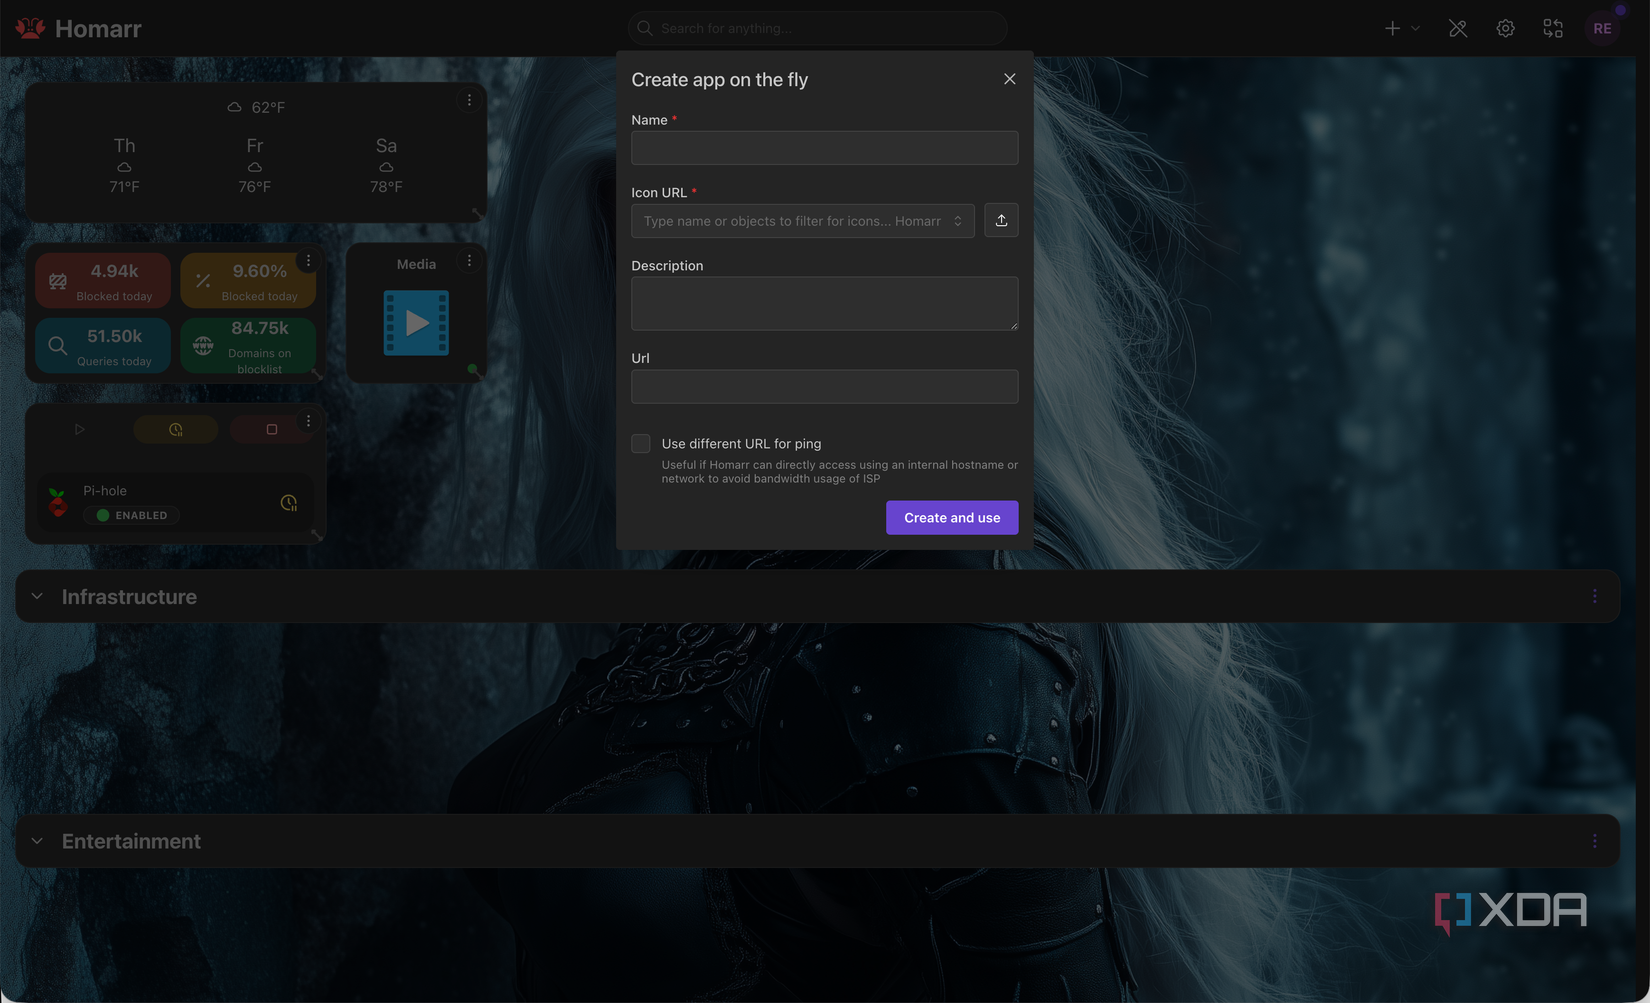Click the Homarr logo icon

pos(30,28)
